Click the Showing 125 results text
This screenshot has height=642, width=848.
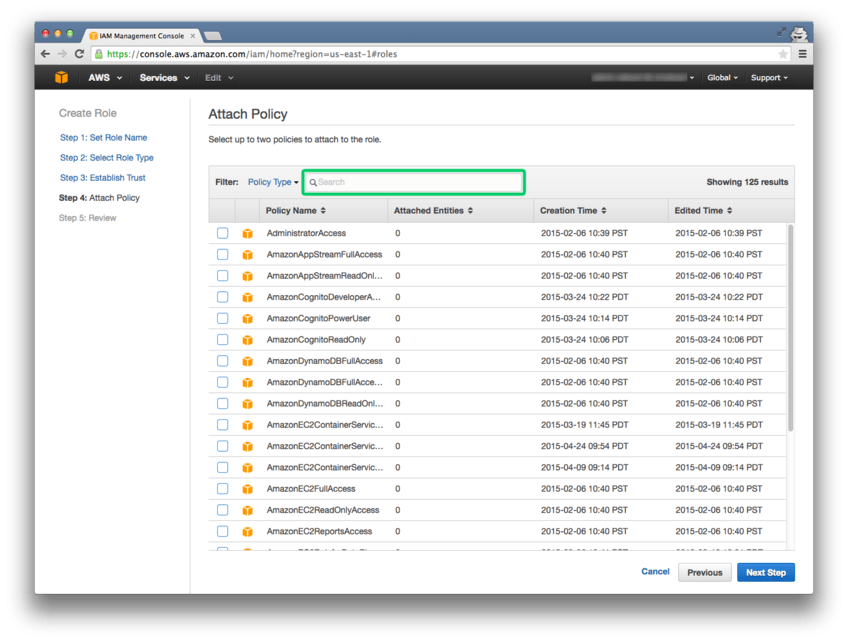[x=747, y=182]
